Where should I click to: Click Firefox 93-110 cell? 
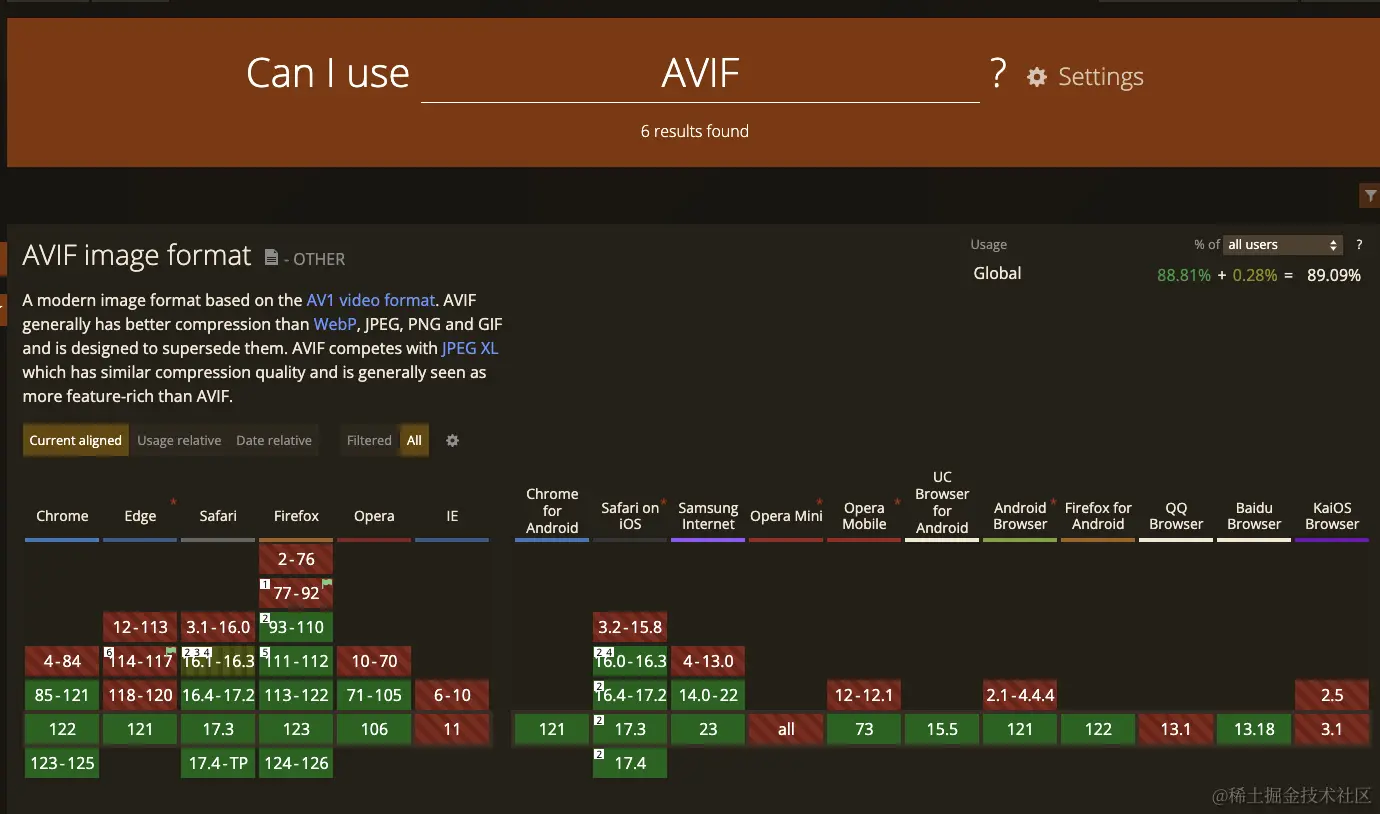tap(296, 627)
